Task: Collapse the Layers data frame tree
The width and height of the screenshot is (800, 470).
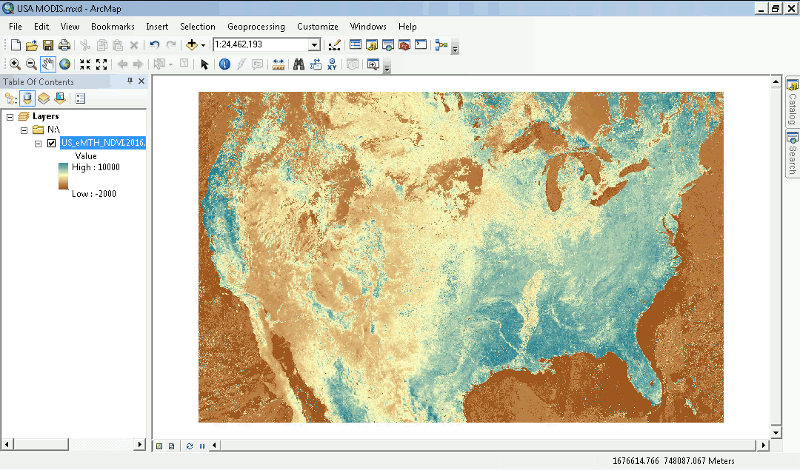Action: [x=9, y=116]
